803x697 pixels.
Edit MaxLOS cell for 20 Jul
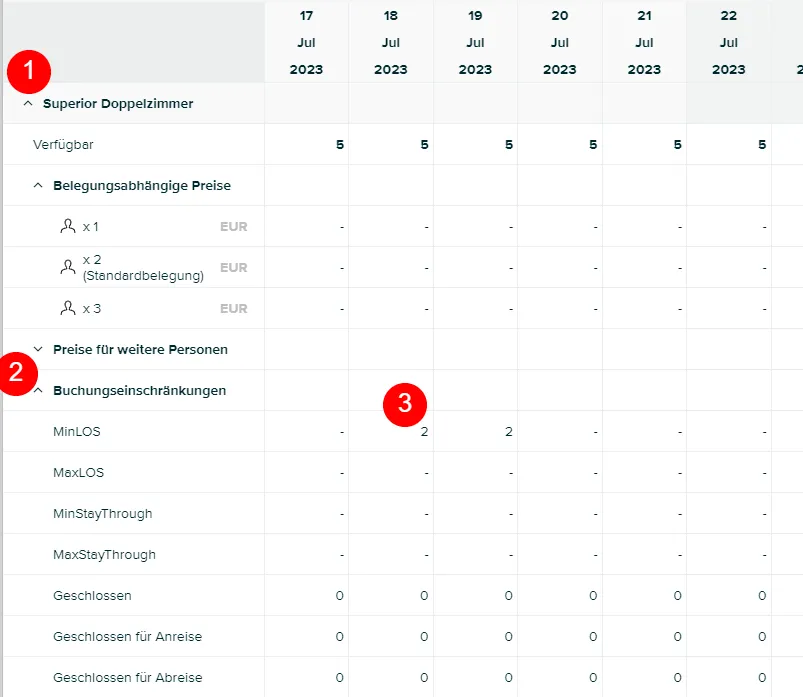click(560, 472)
